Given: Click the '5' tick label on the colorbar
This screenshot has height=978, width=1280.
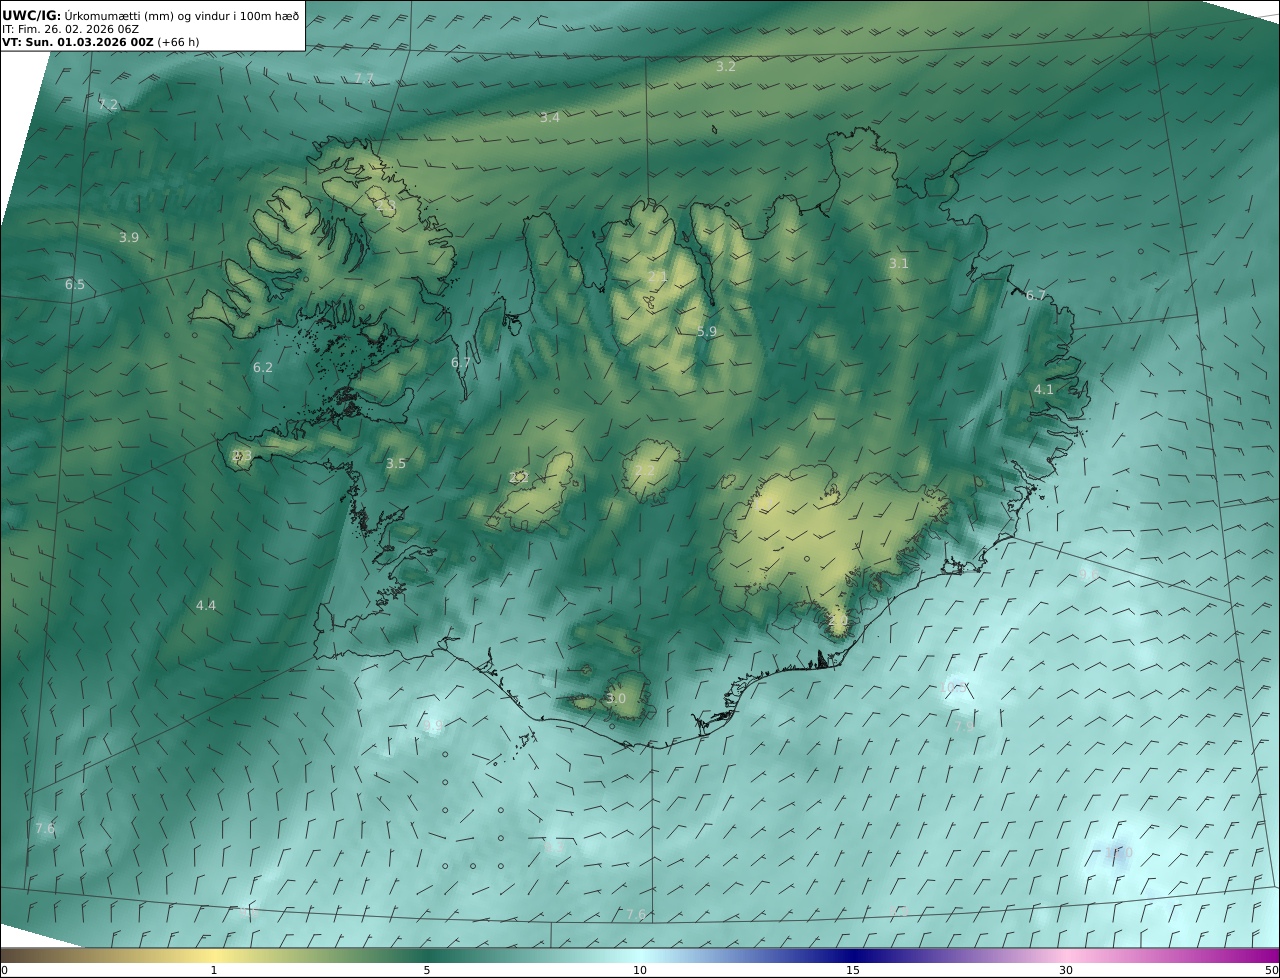Looking at the screenshot, I should pyautogui.click(x=427, y=970).
